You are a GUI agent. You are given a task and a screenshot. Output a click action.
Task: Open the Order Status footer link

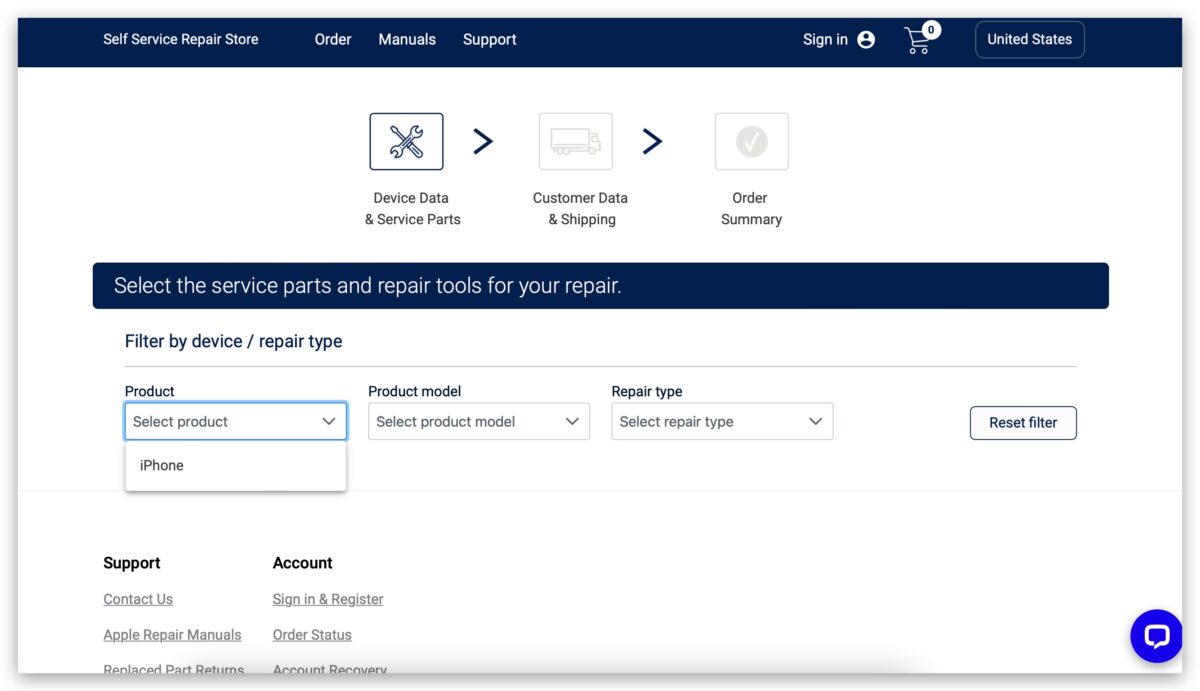[x=312, y=635]
